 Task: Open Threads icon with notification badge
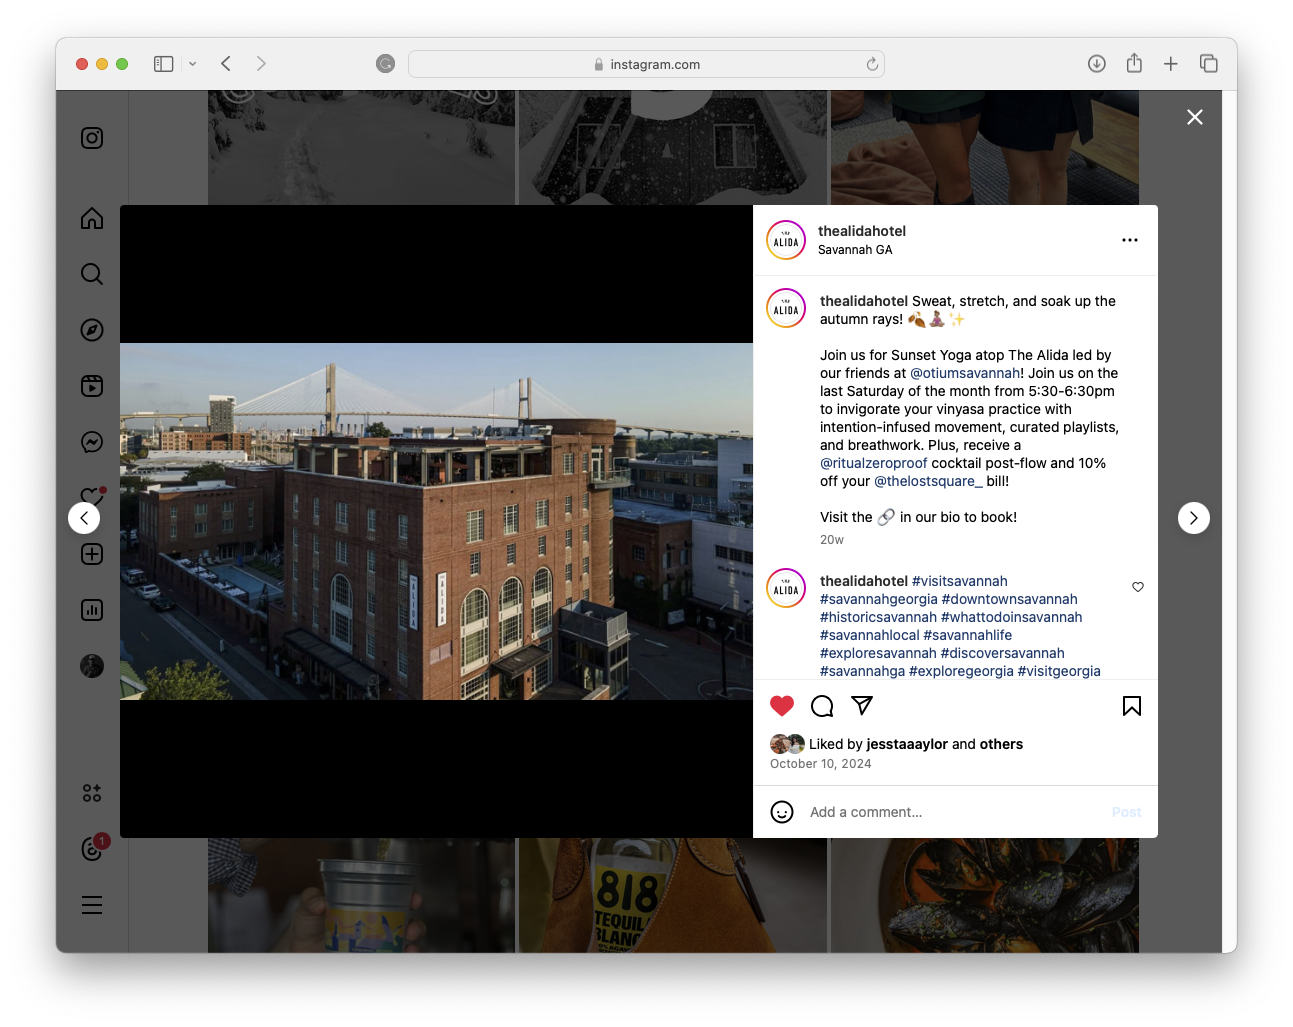(x=93, y=849)
